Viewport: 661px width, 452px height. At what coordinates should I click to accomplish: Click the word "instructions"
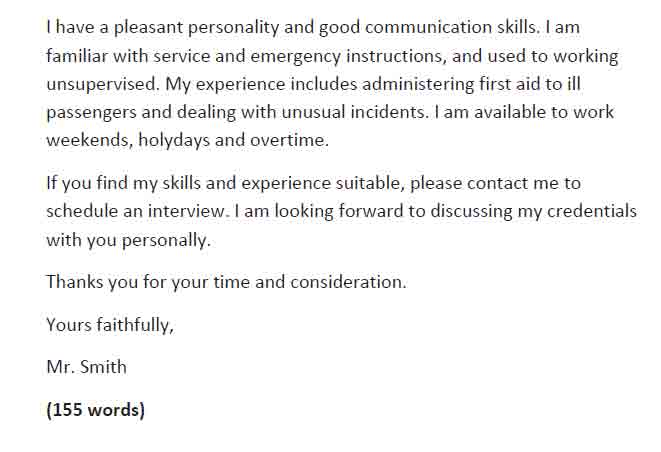(x=401, y=56)
